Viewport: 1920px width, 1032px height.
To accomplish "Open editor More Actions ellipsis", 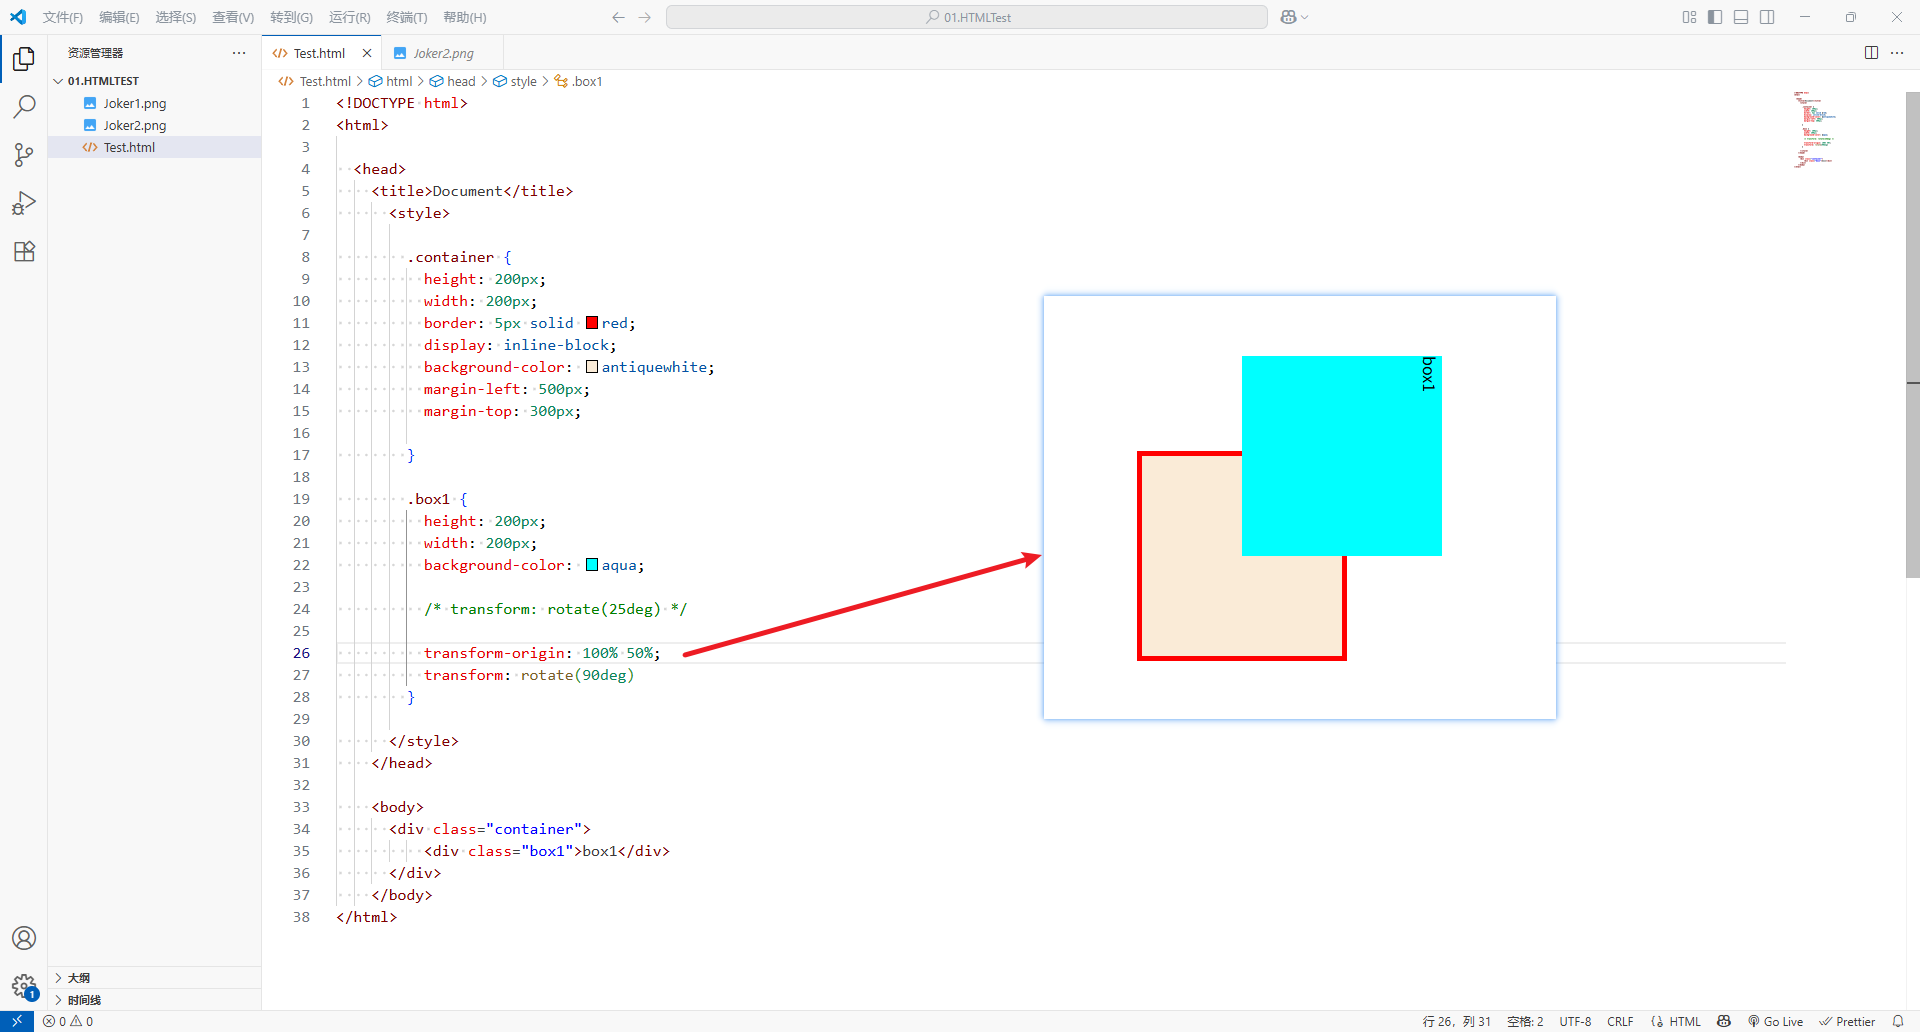I will [1897, 53].
